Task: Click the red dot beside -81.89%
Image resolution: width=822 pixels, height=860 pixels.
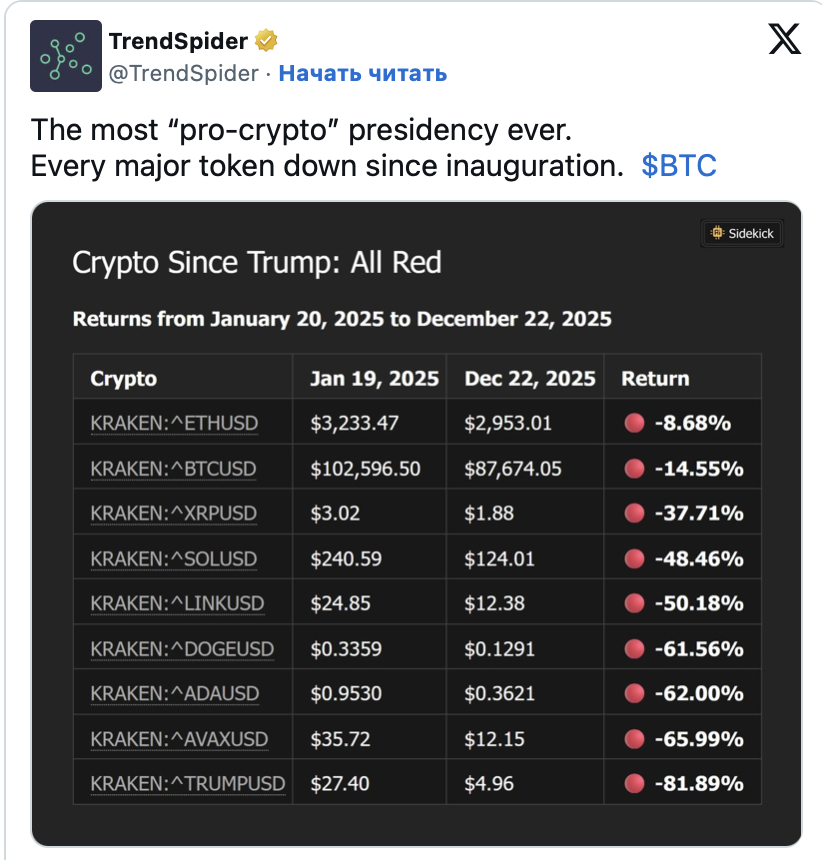Action: tap(633, 783)
